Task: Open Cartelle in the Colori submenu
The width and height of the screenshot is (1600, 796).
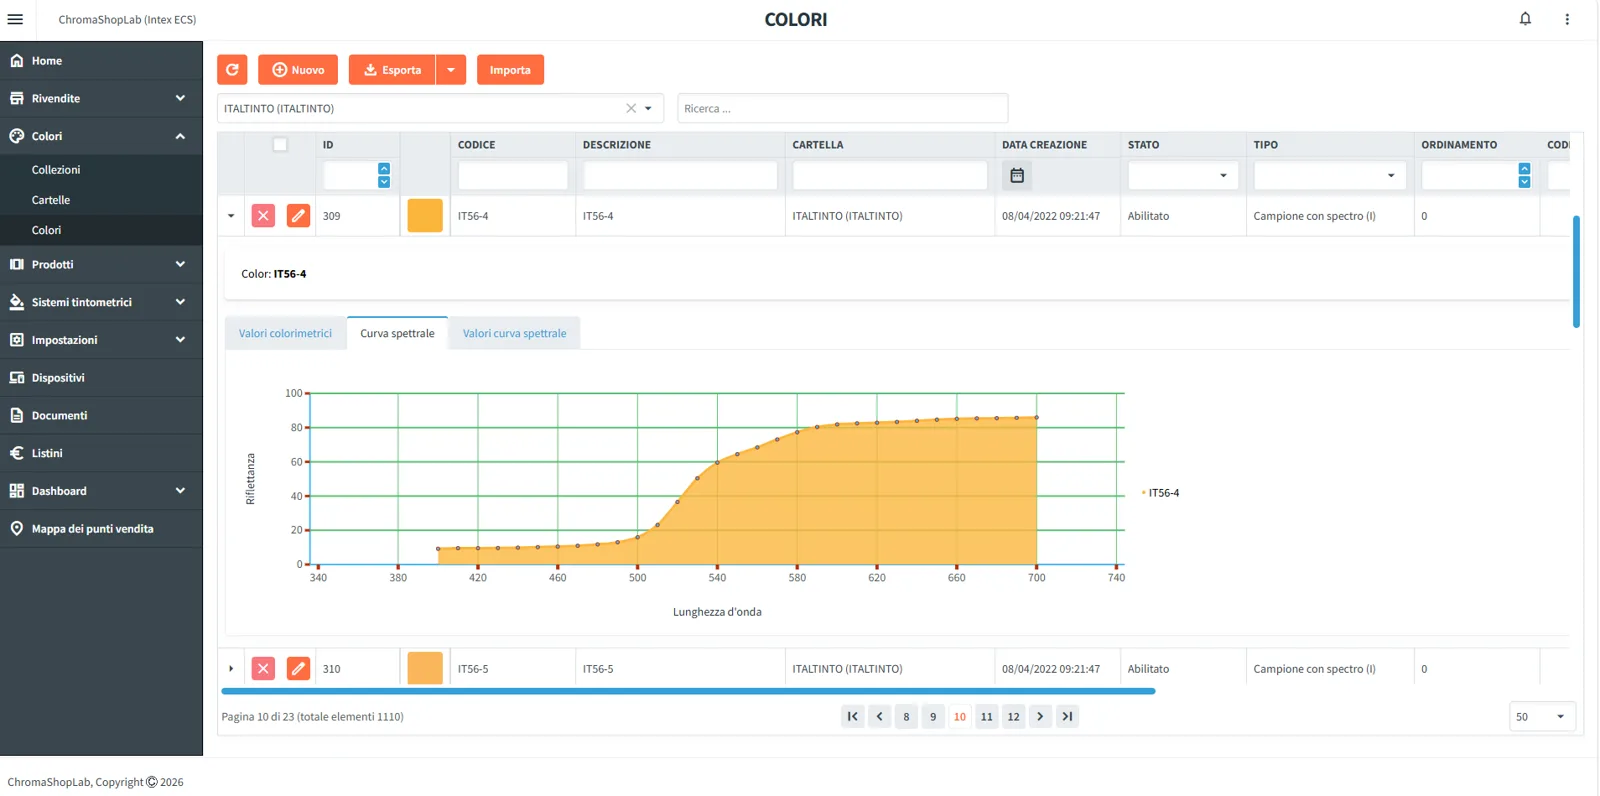Action: coord(101,200)
